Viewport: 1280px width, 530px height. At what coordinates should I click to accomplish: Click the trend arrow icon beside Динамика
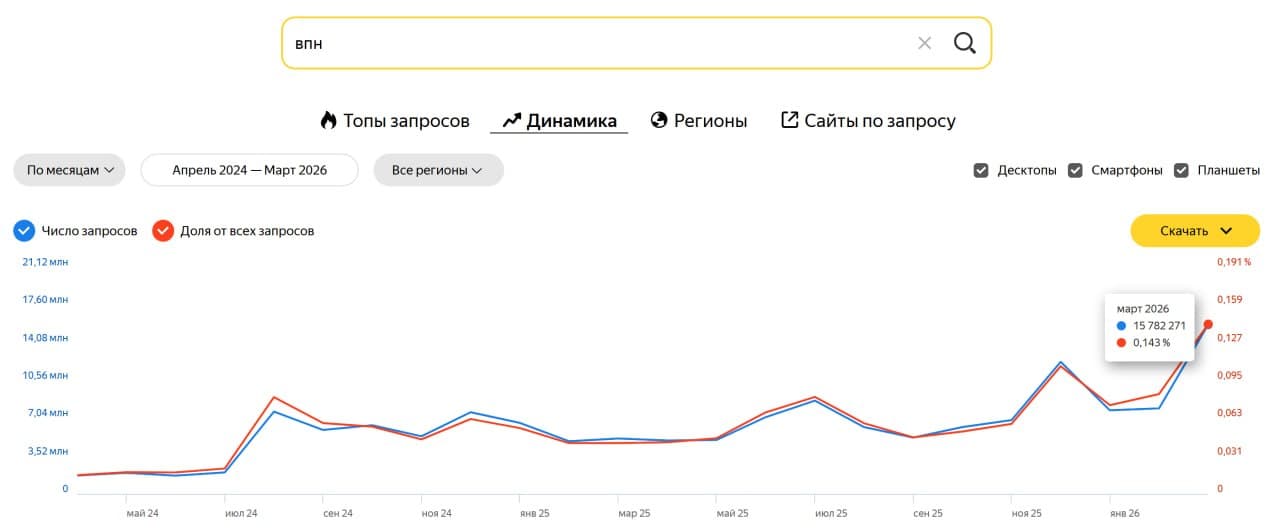click(x=512, y=121)
